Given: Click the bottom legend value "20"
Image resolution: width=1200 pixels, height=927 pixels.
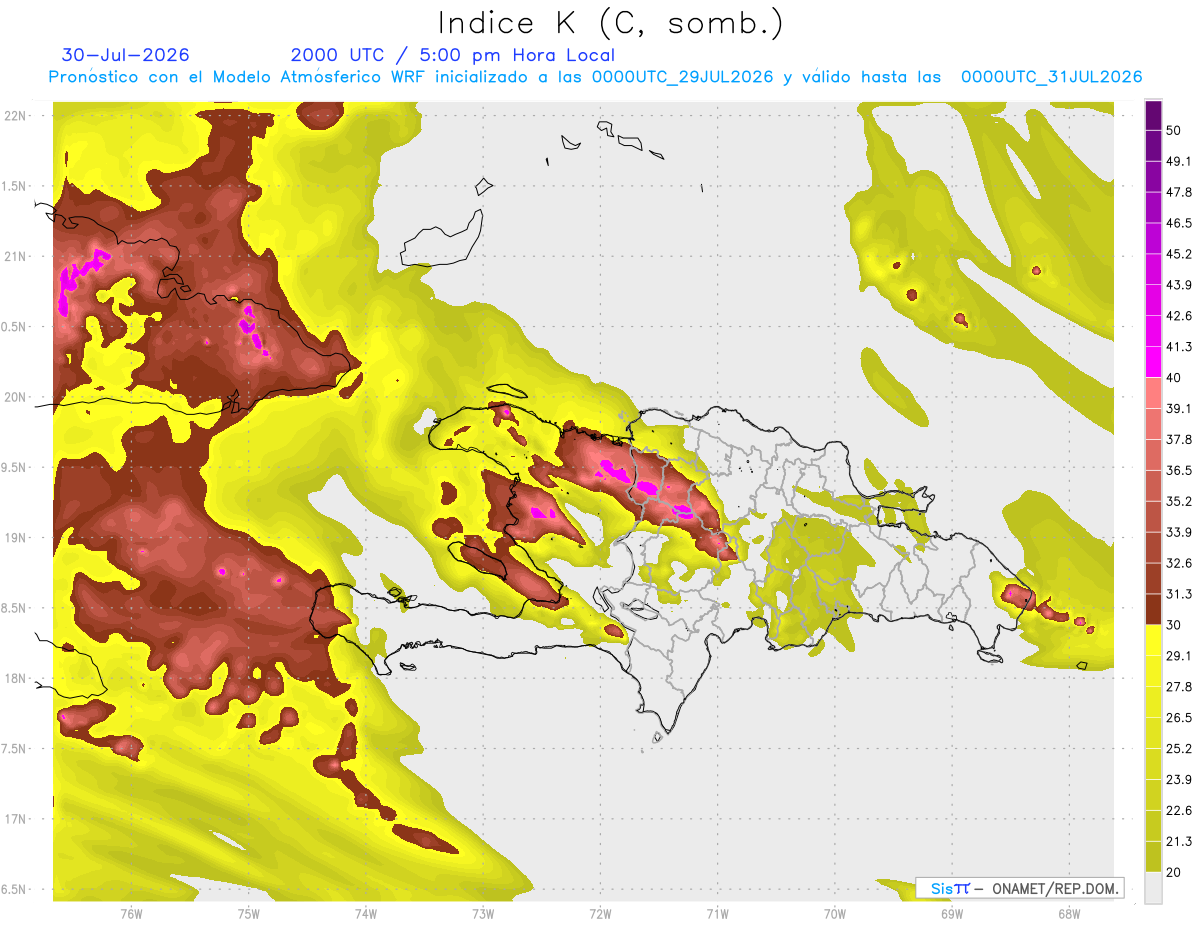Looking at the screenshot, I should click(x=1175, y=872).
